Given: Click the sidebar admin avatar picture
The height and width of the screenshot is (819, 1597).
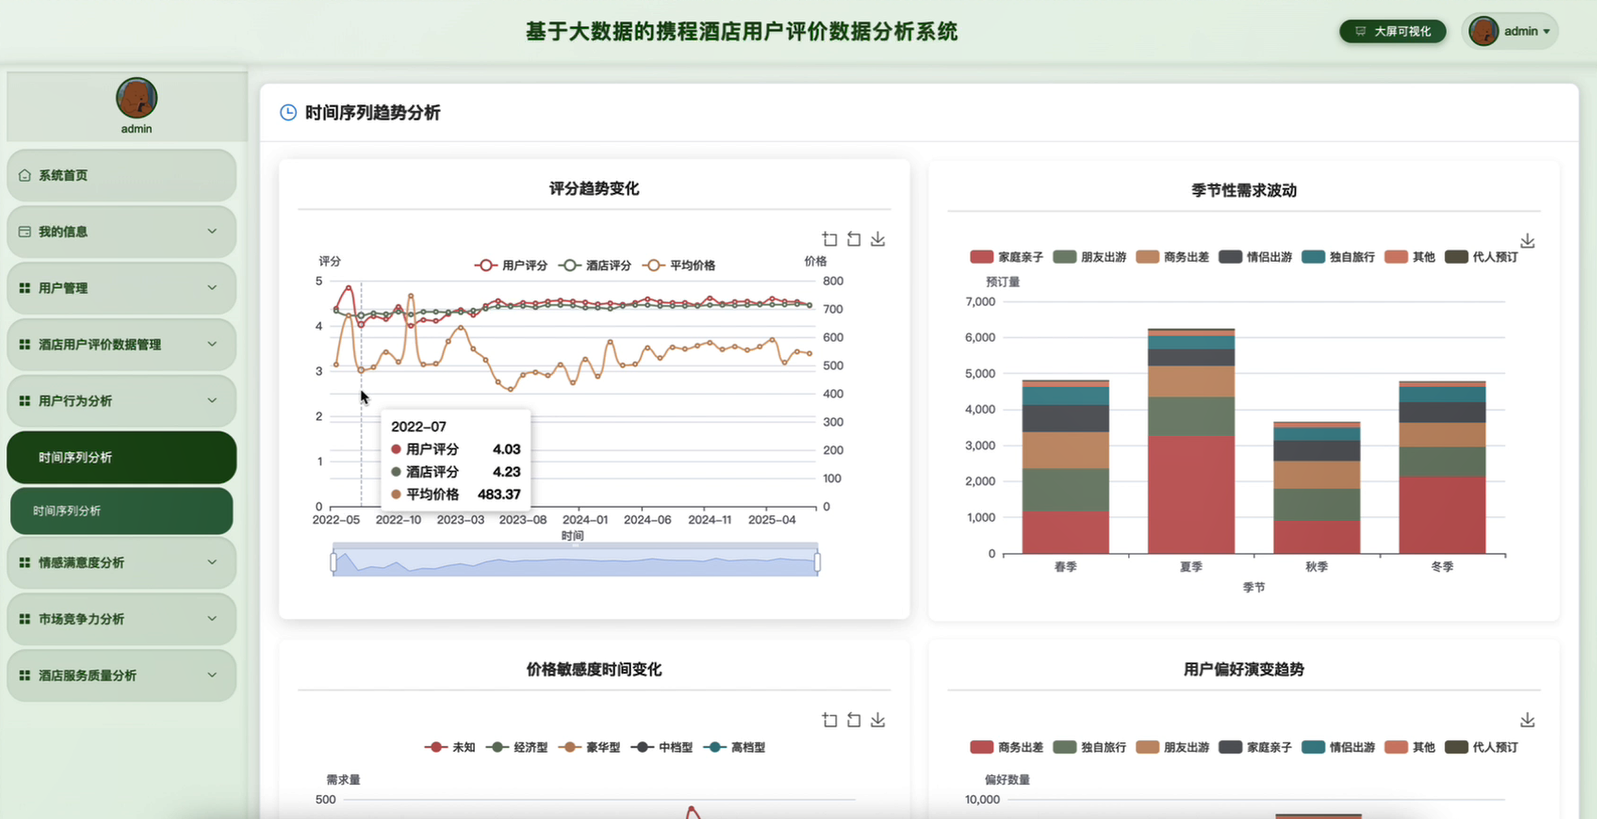Looking at the screenshot, I should (136, 98).
